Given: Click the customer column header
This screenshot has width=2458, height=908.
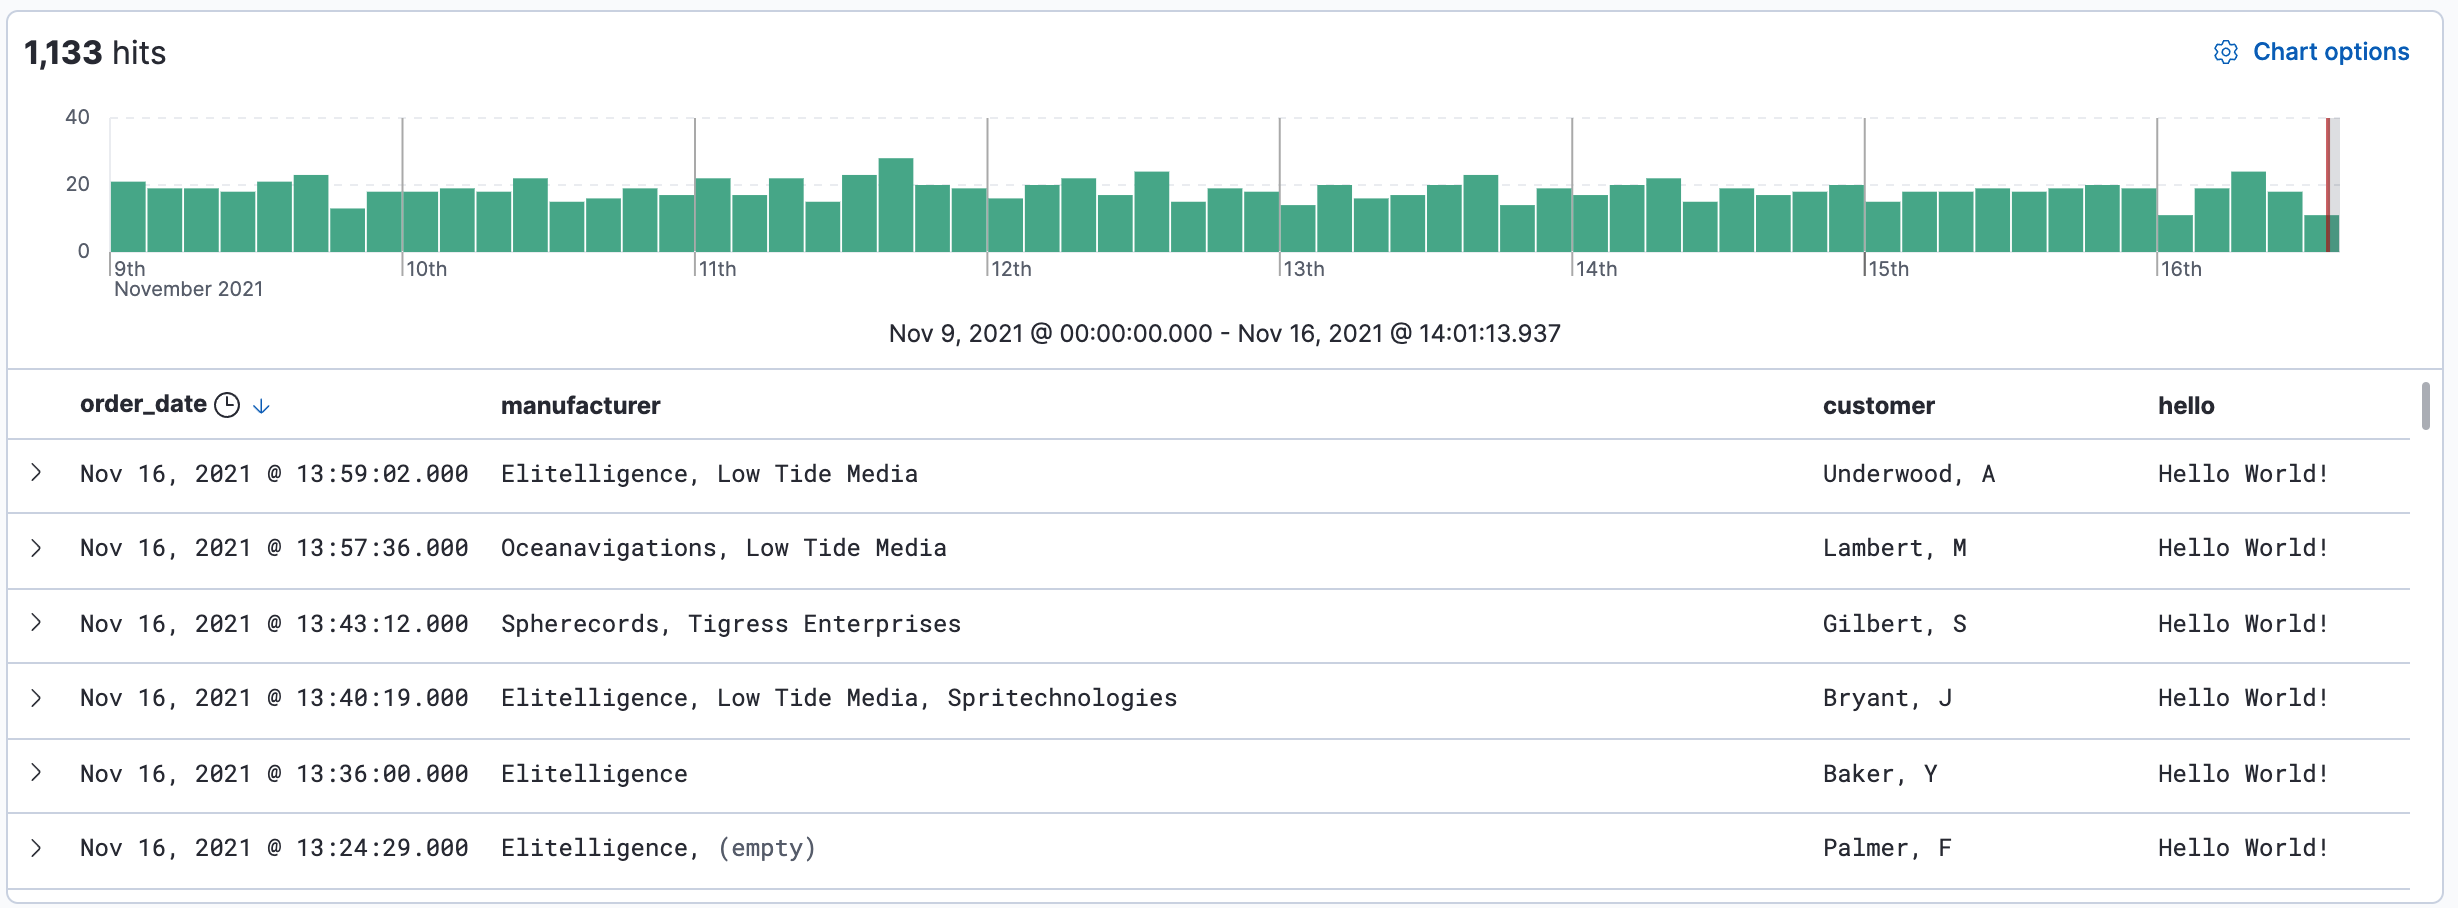Looking at the screenshot, I should coord(1878,406).
